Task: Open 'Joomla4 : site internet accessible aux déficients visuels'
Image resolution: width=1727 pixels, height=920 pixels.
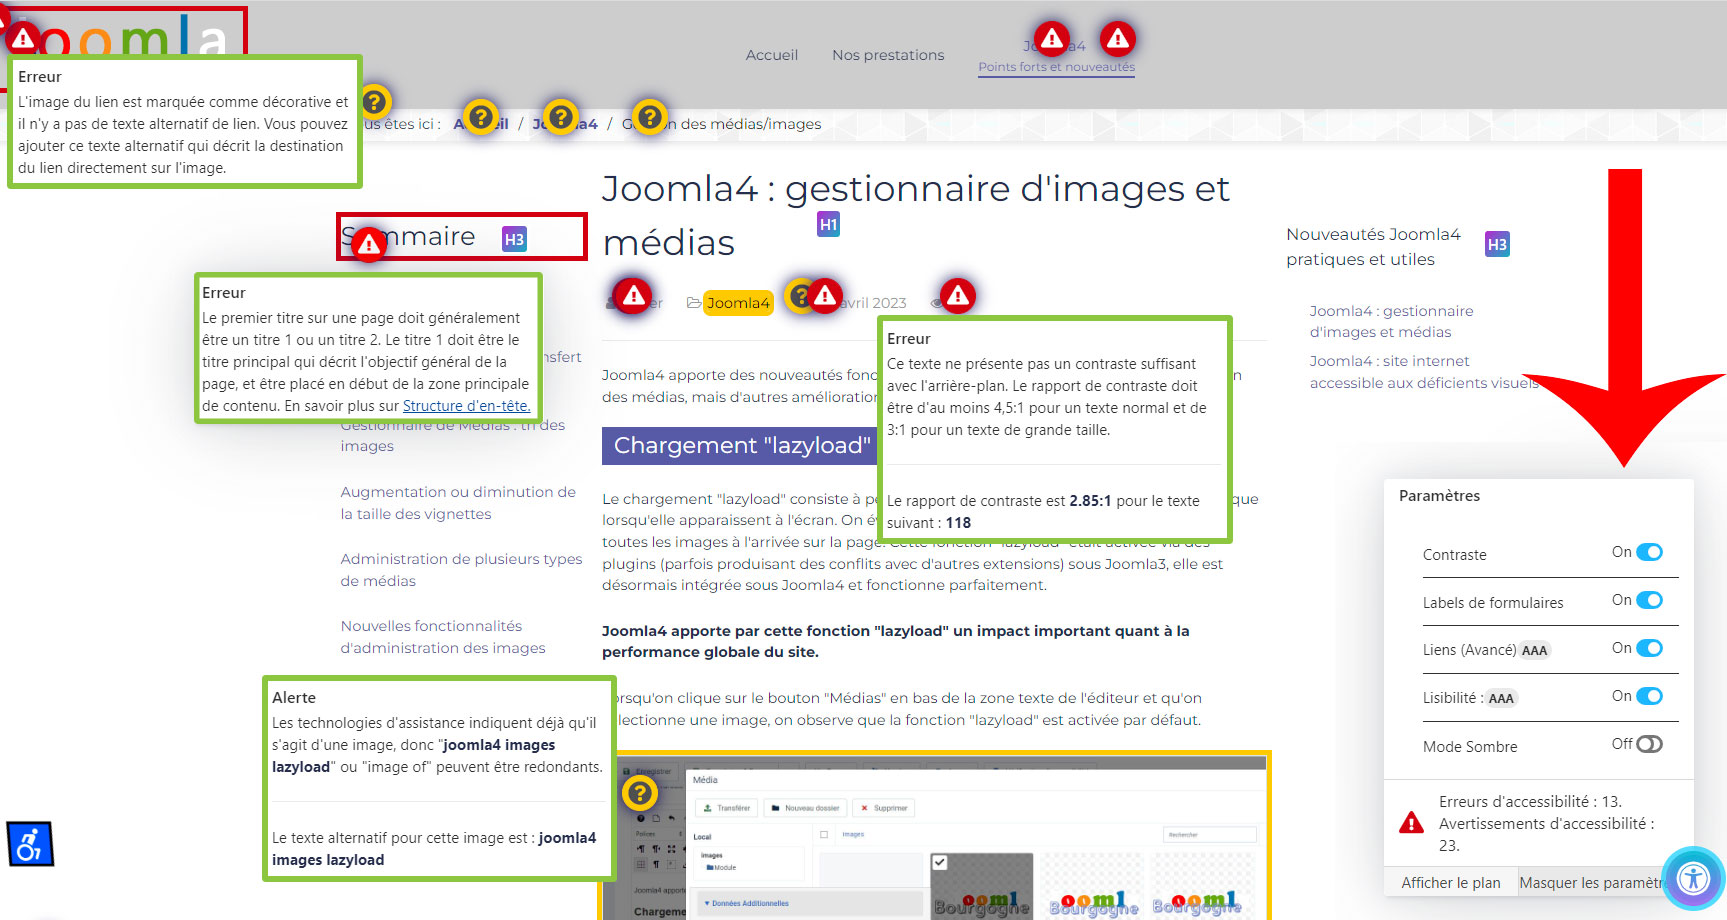Action: pos(1424,372)
